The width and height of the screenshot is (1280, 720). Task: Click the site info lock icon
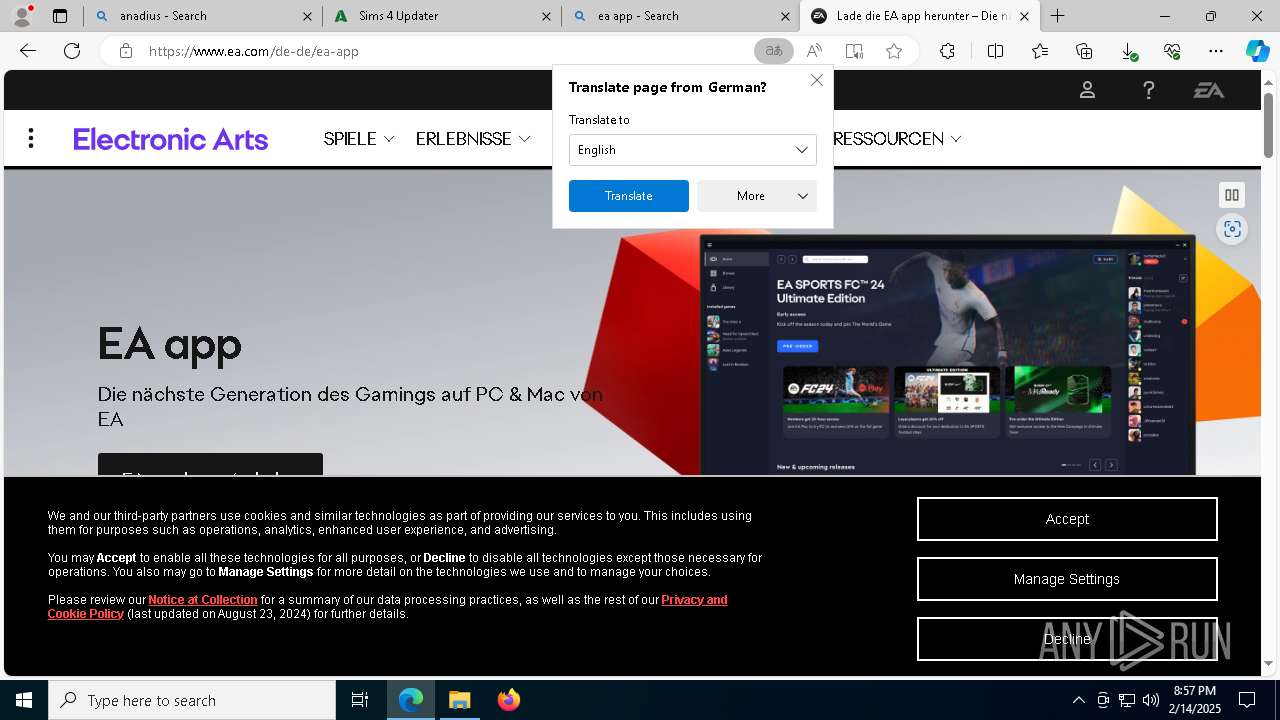pyautogui.click(x=126, y=51)
